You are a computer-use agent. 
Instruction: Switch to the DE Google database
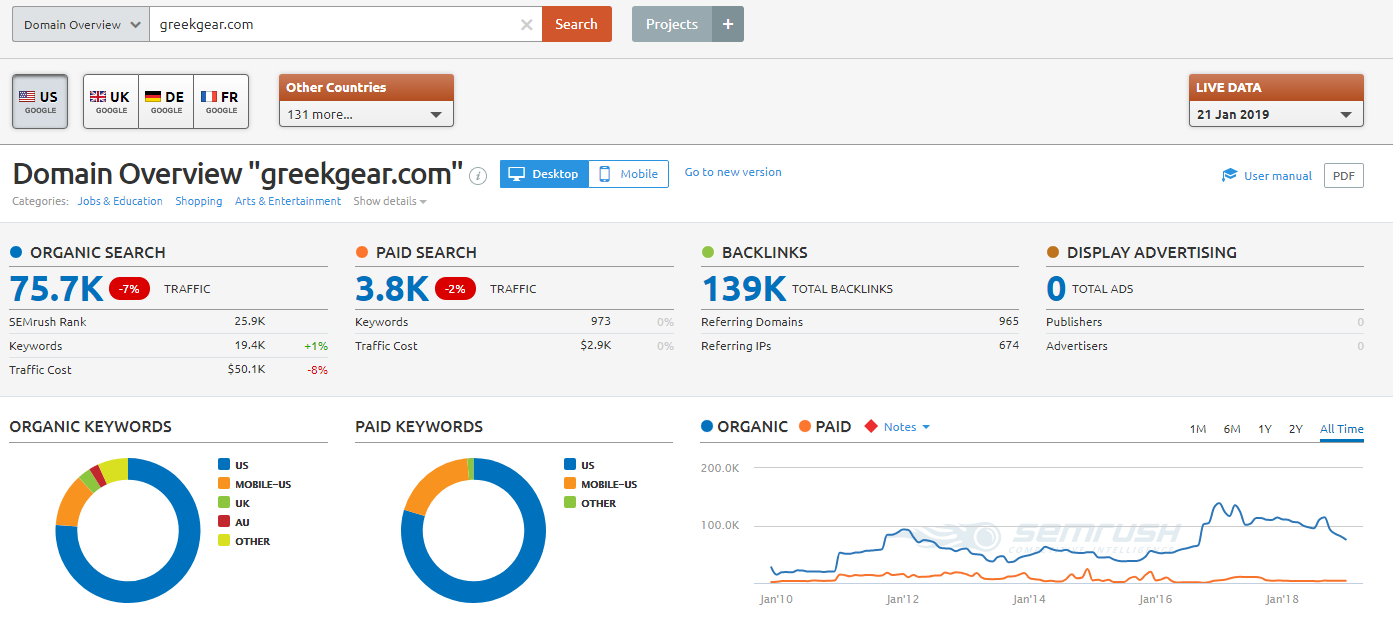pyautogui.click(x=166, y=102)
